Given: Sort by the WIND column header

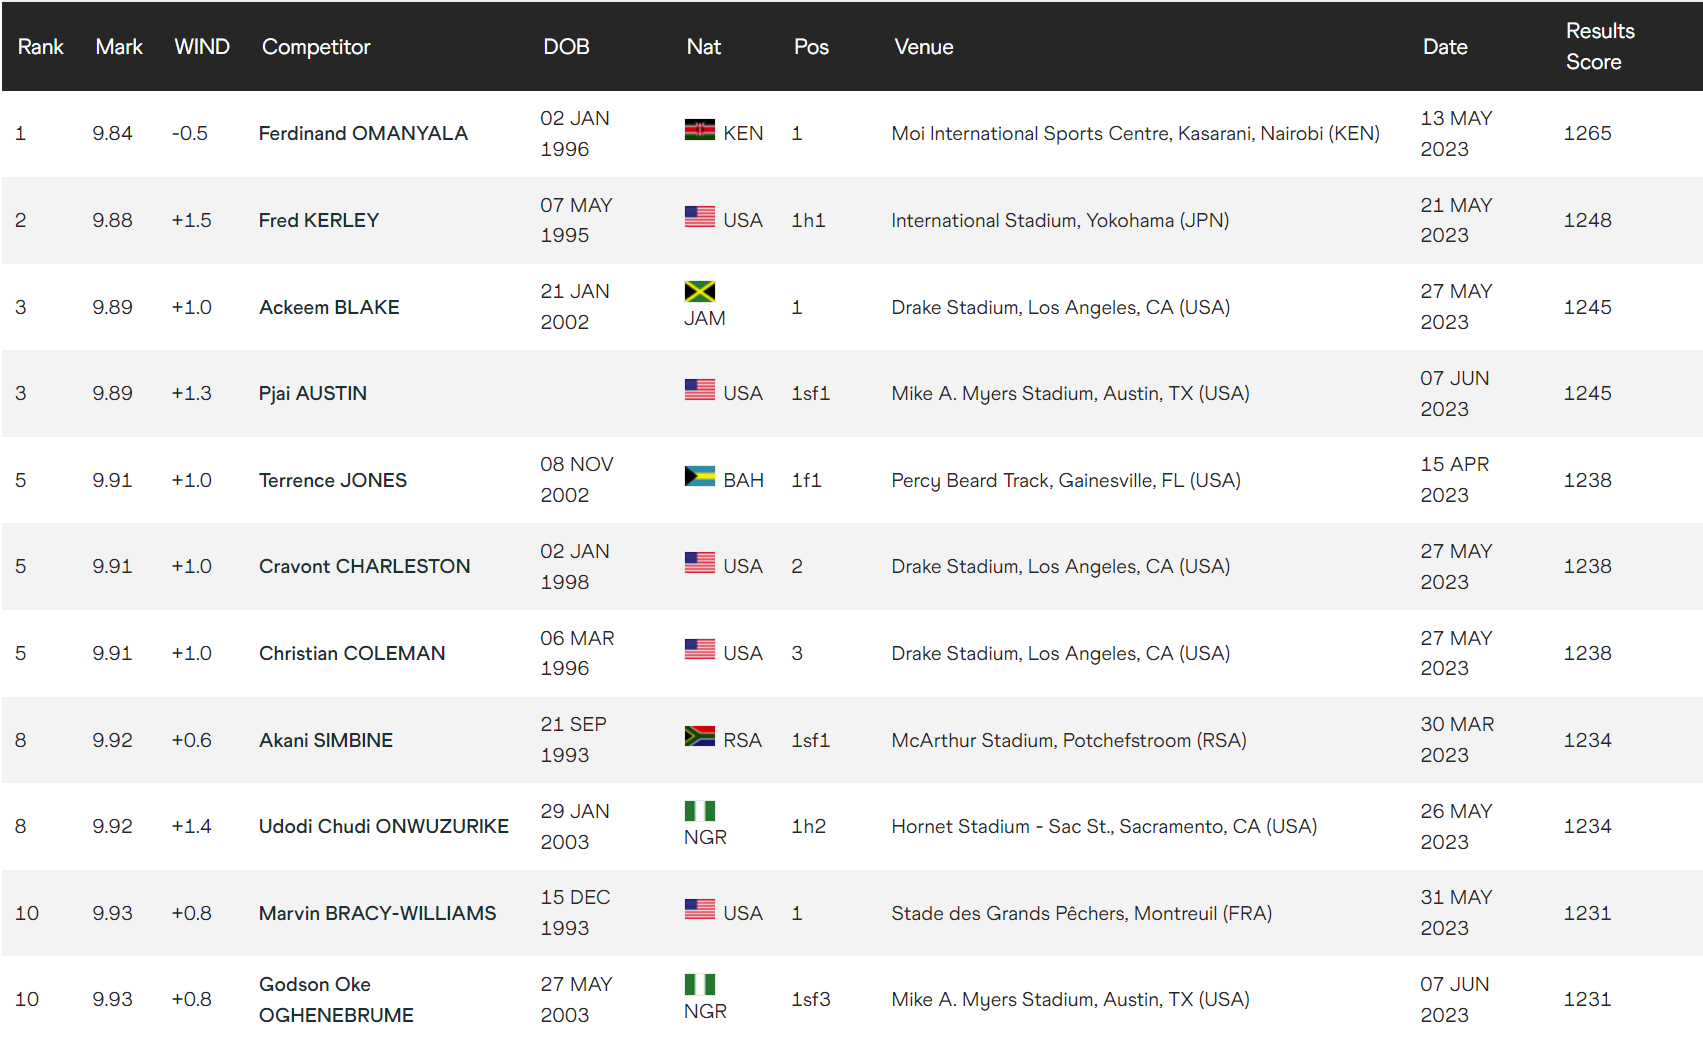Looking at the screenshot, I should click(202, 47).
